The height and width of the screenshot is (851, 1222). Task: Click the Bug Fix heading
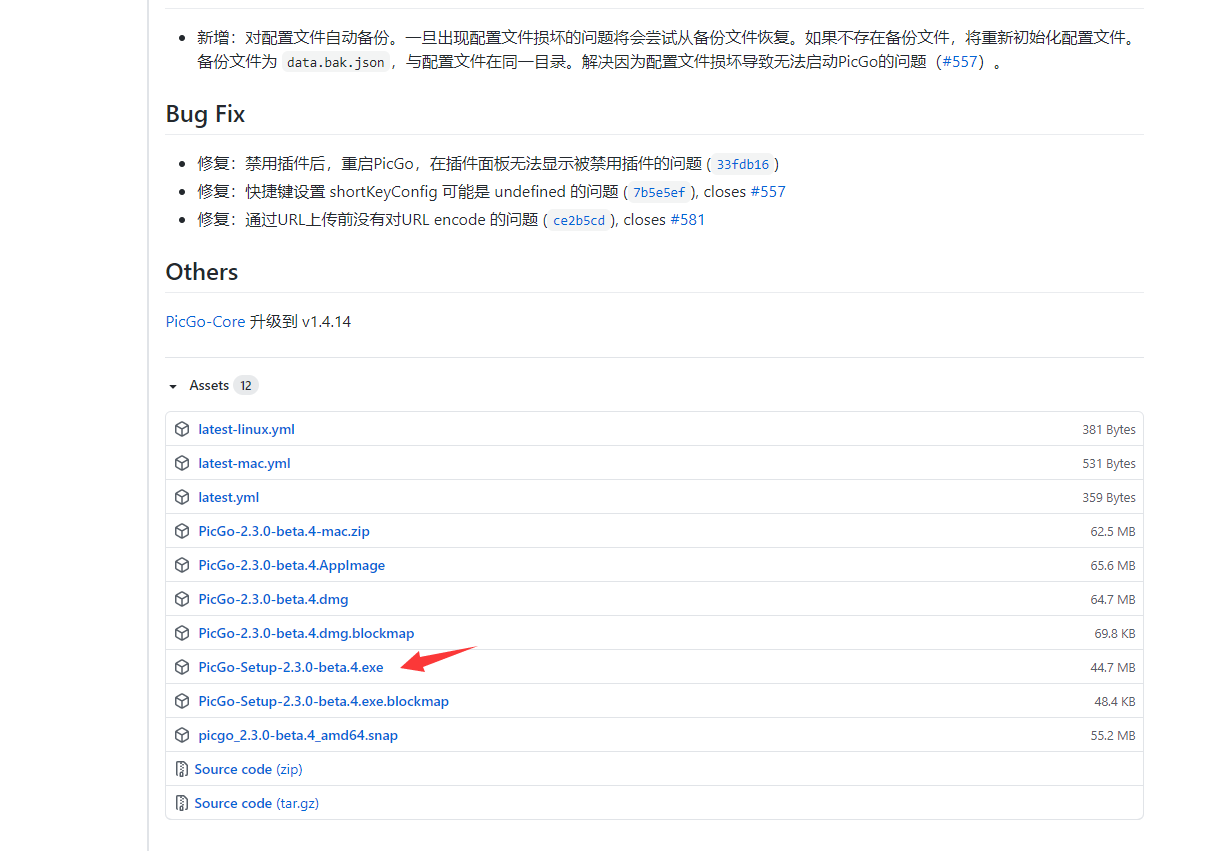205,114
